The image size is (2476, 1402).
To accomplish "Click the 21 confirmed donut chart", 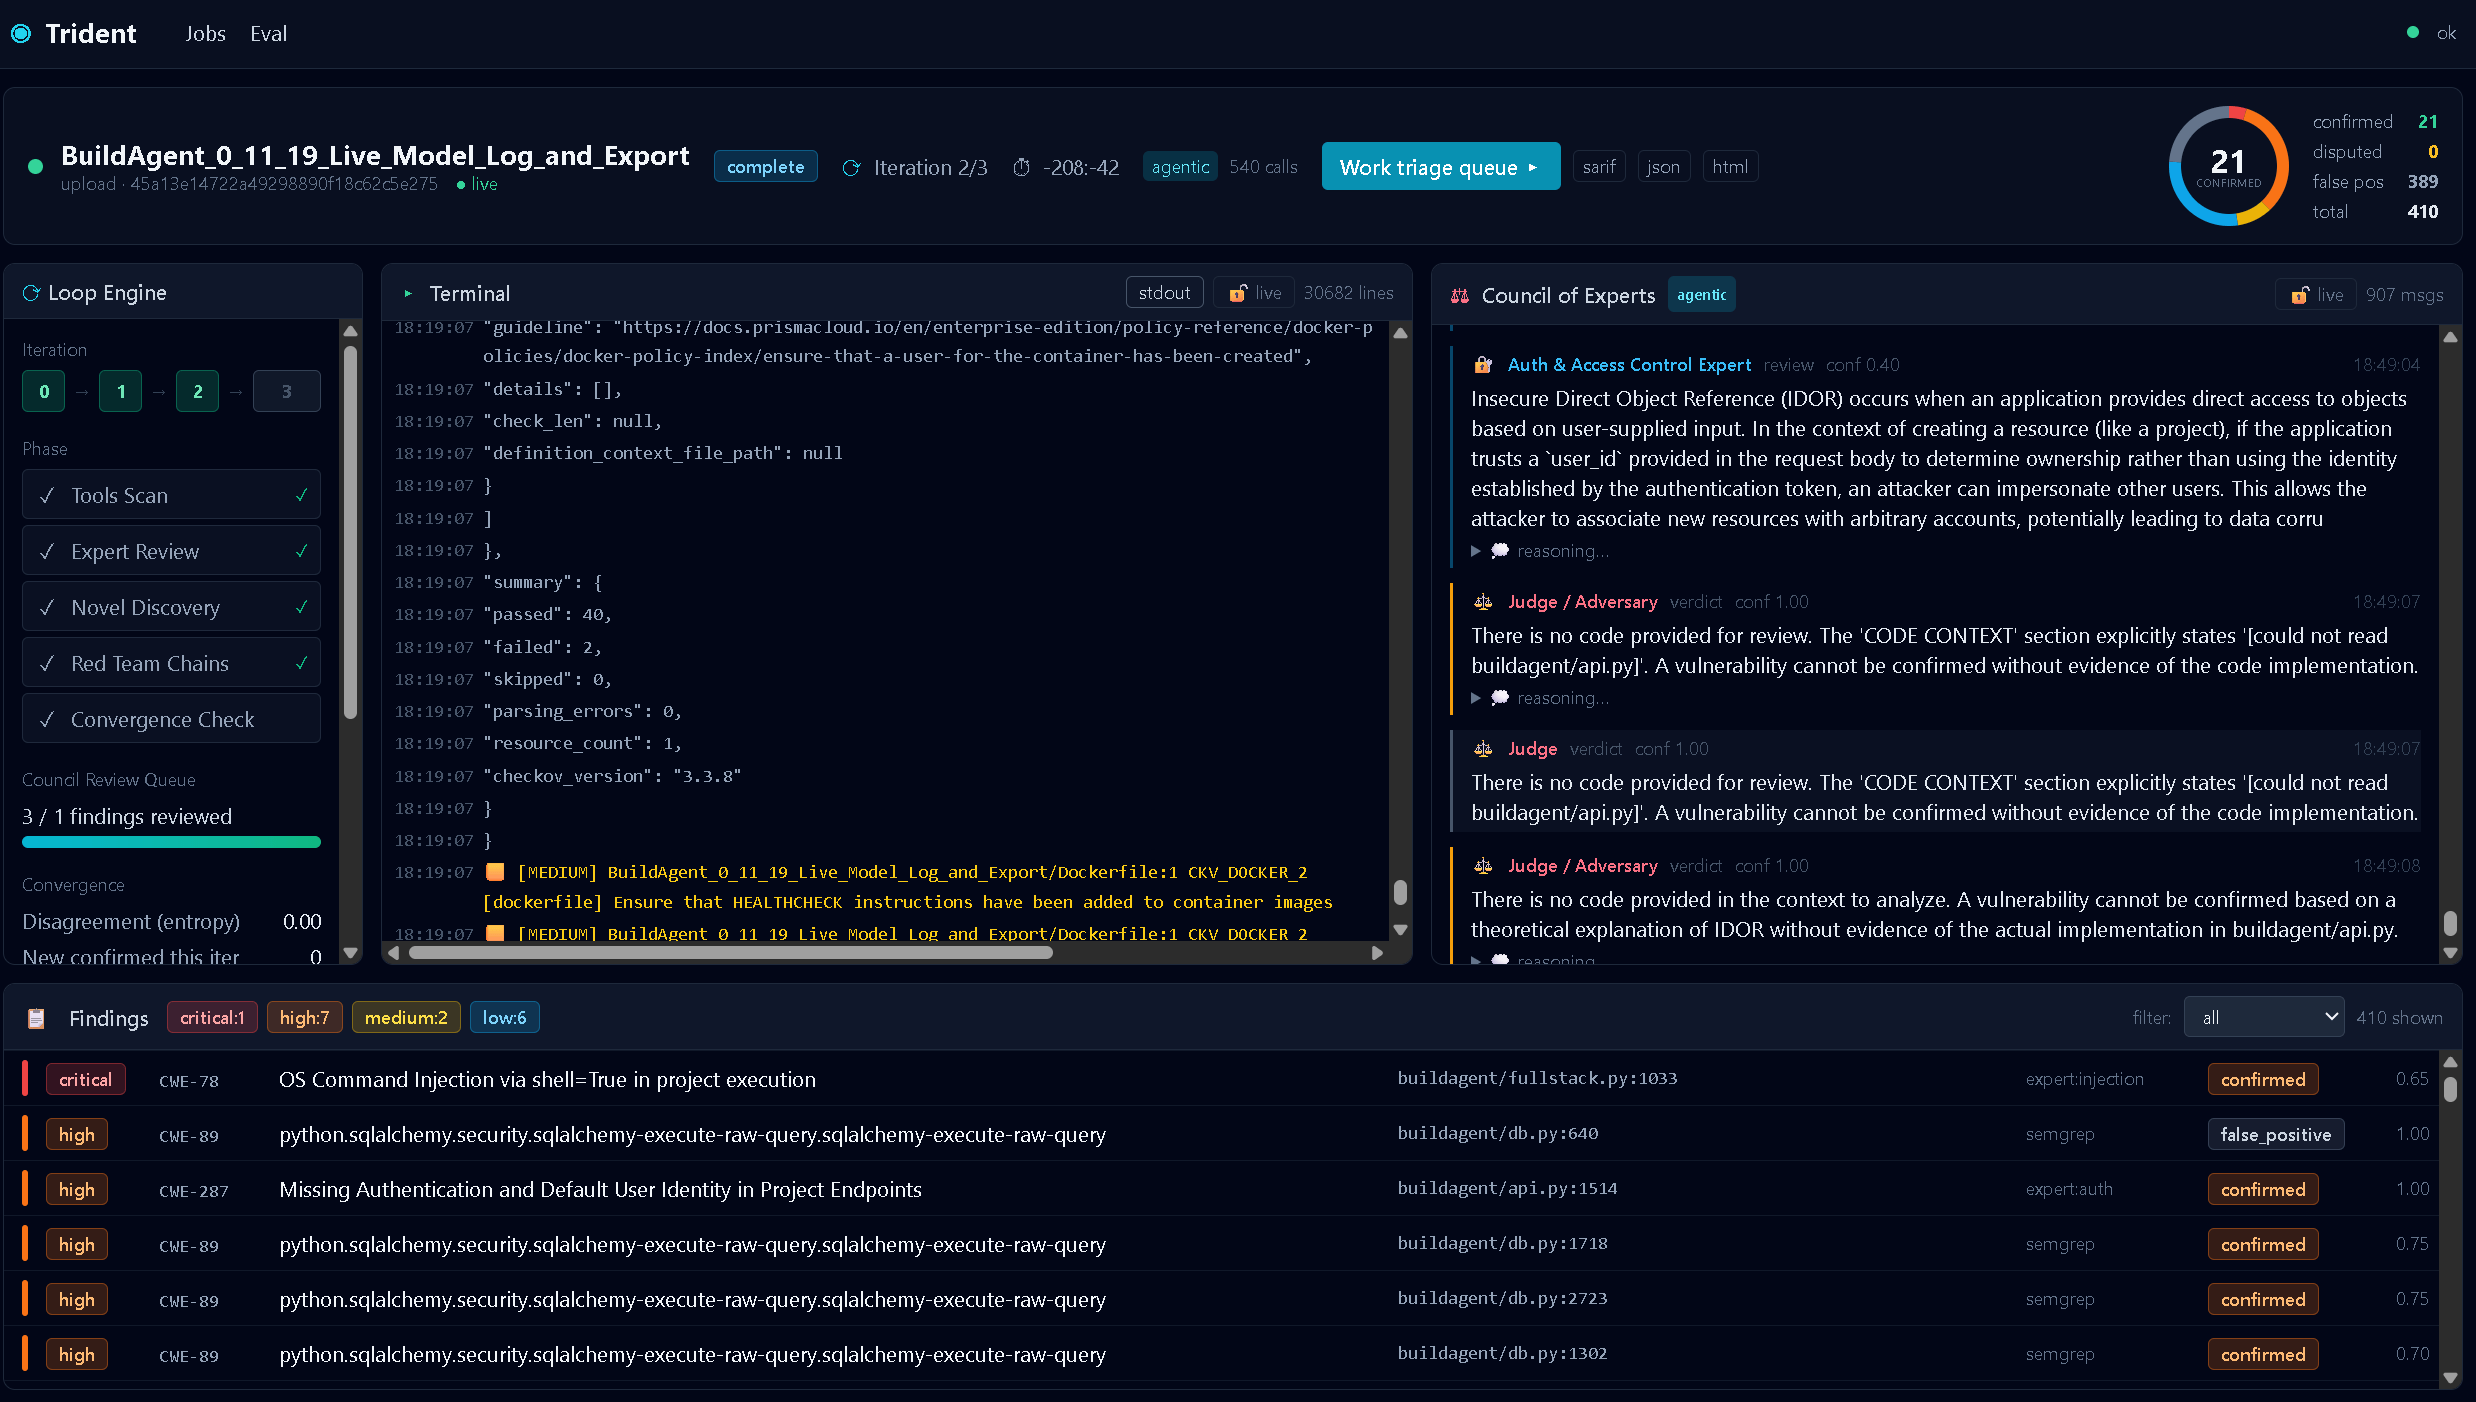I will (2228, 166).
